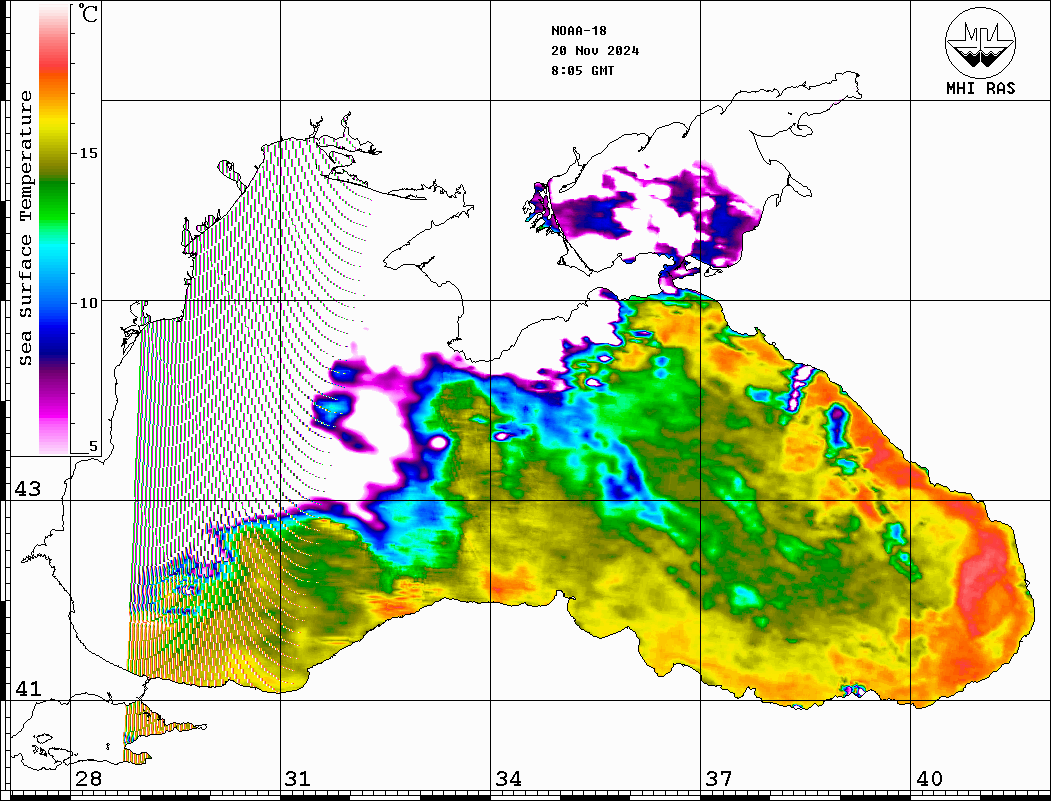Click the 'MHI RAS' label under logo

point(981,88)
